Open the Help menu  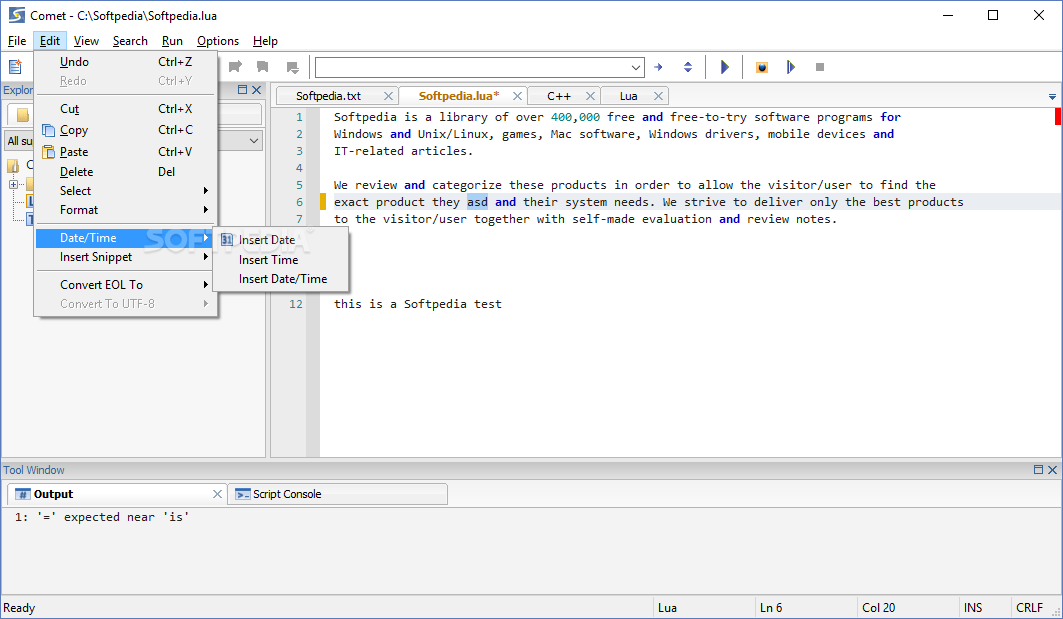[265, 41]
